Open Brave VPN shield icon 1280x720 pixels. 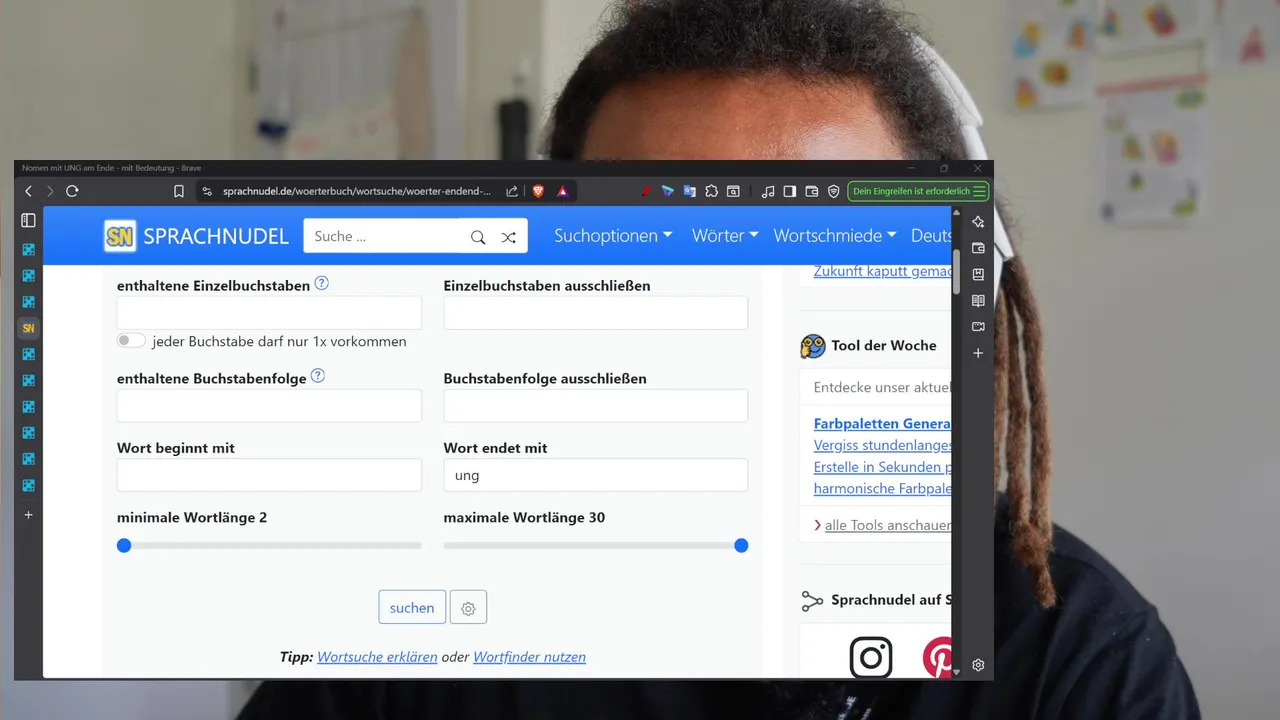833,191
